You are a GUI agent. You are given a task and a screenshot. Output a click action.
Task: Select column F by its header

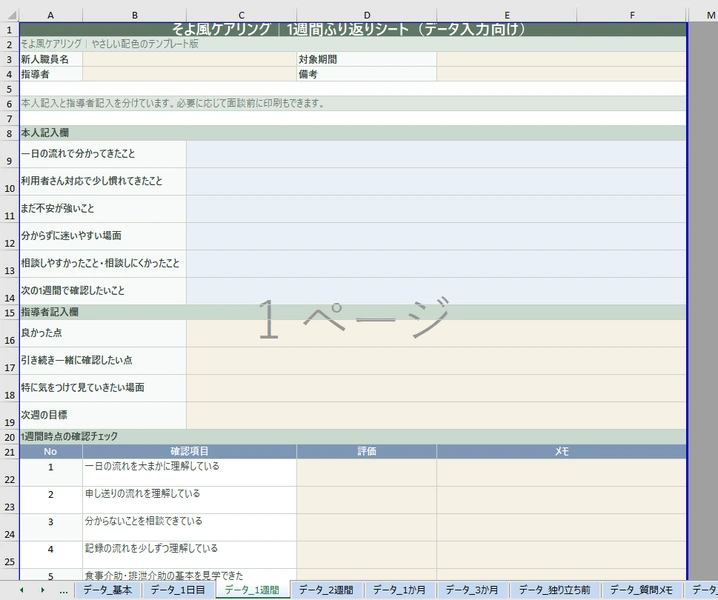632,14
